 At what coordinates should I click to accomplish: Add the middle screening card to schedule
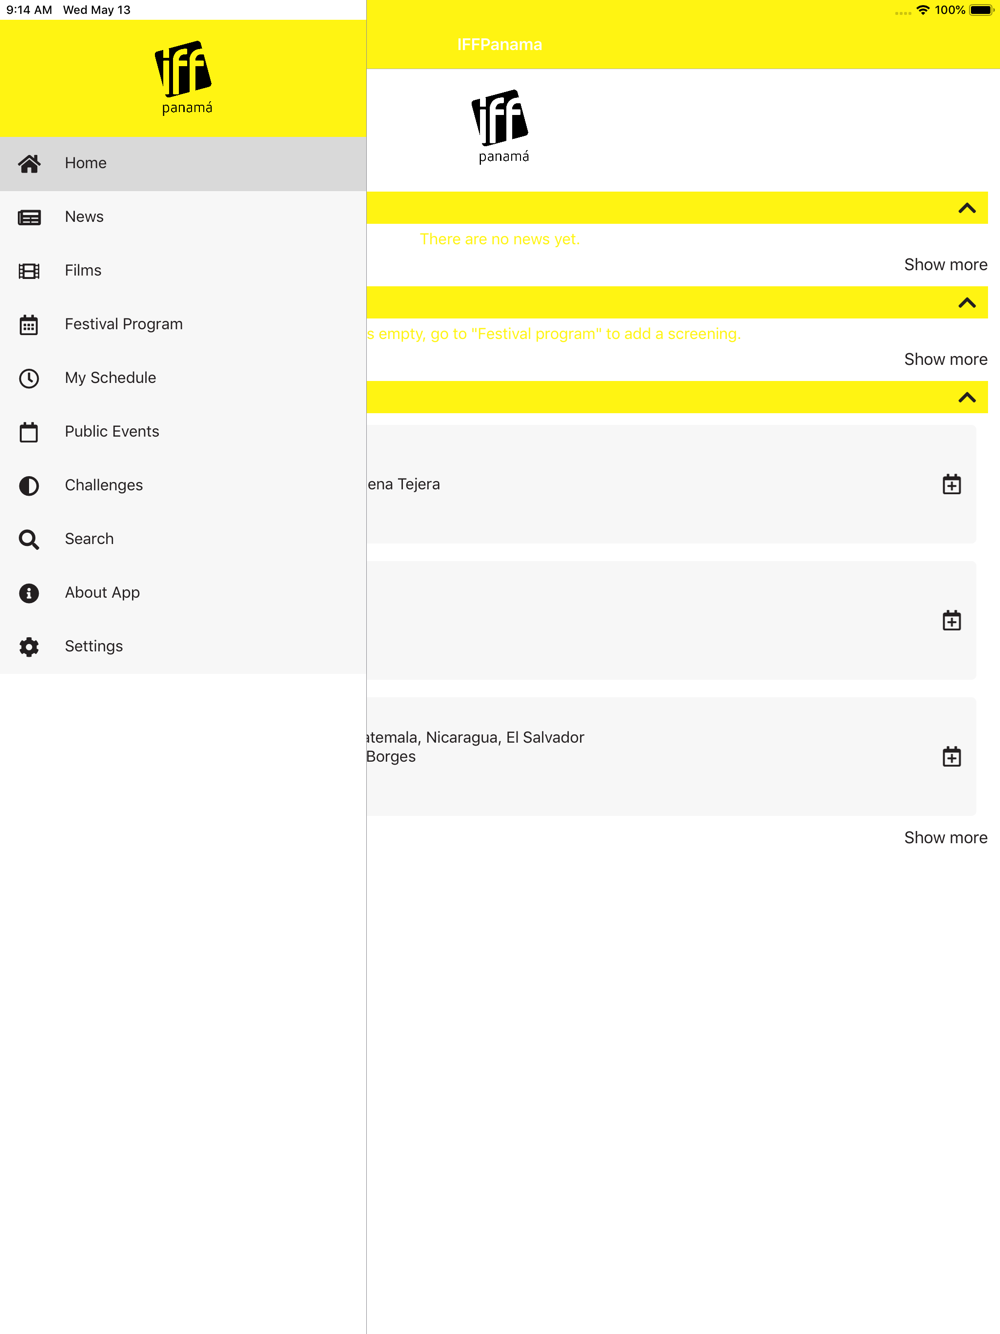tap(952, 621)
